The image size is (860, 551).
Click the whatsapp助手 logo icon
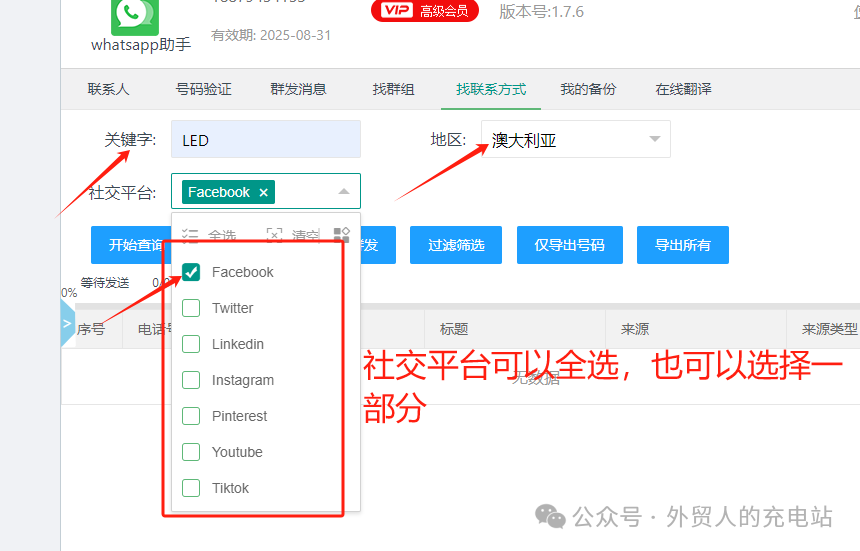[135, 17]
